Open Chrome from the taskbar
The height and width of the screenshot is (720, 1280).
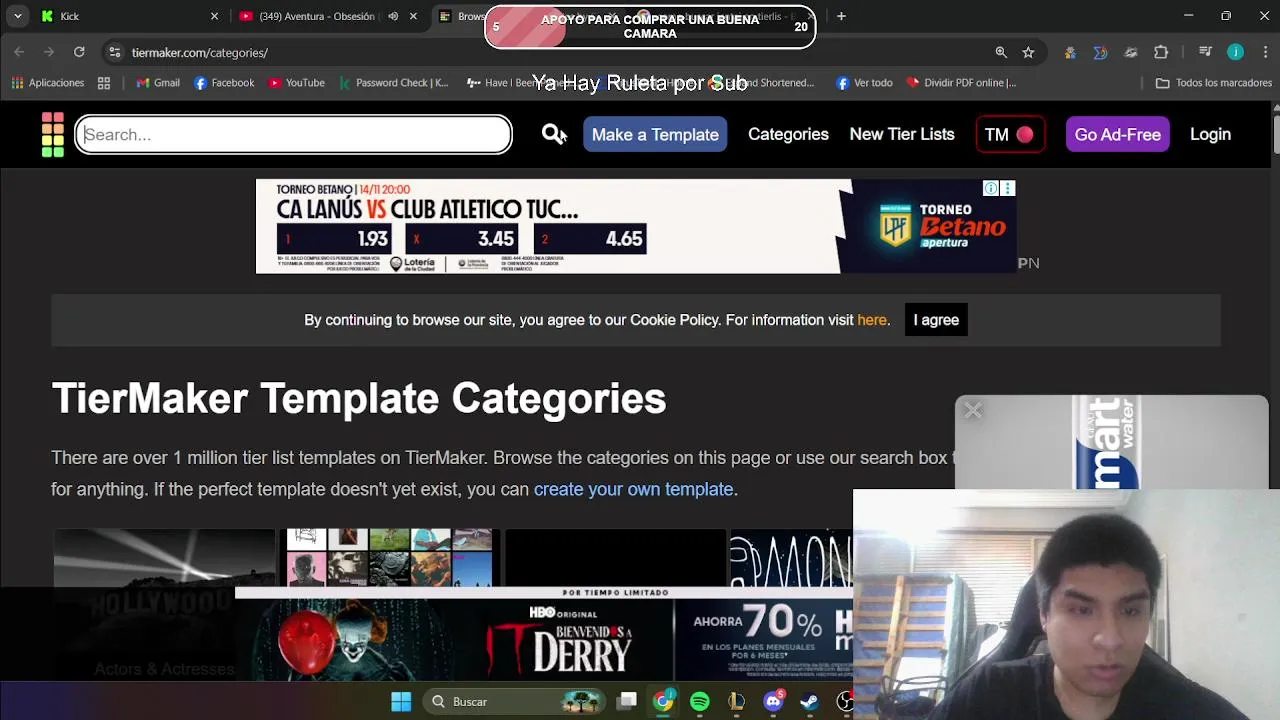tap(663, 702)
